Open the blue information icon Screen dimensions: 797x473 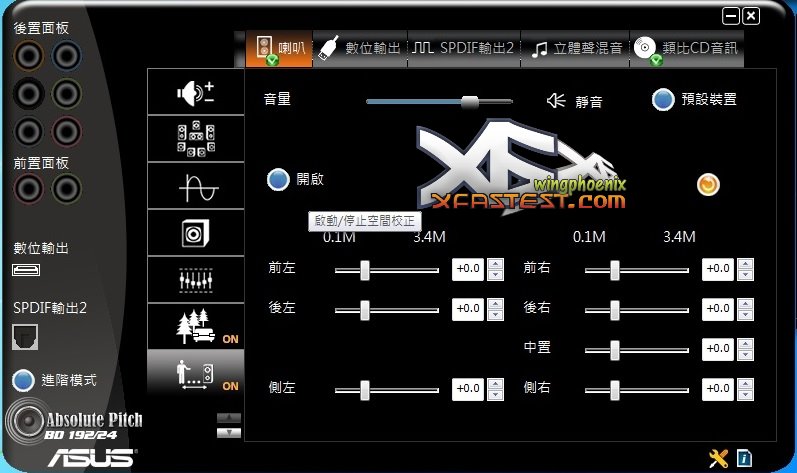click(744, 458)
